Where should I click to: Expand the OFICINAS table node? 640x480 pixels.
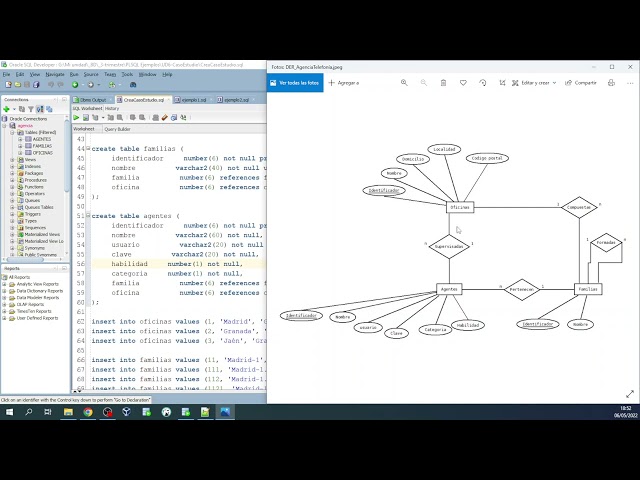[20, 153]
